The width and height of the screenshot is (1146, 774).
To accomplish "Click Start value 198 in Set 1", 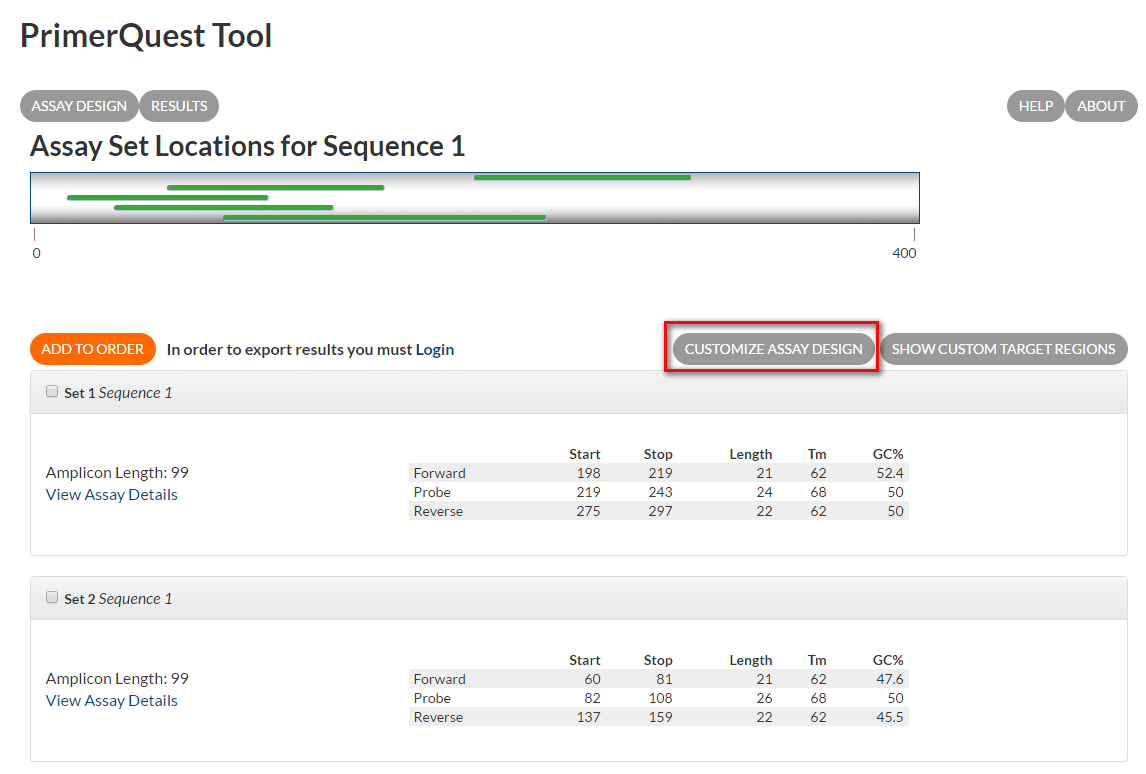I will (x=588, y=473).
